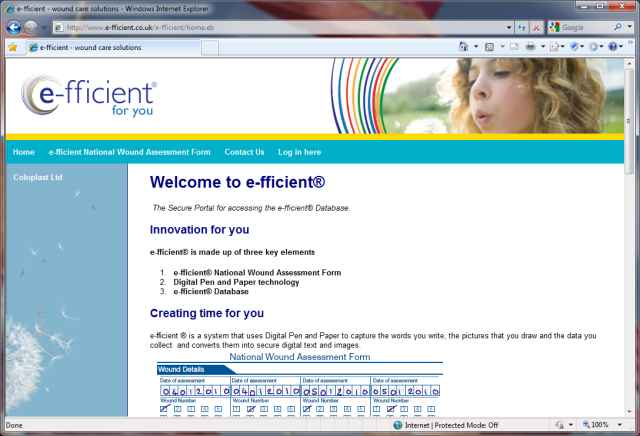Click the Internet Protected Mode Off status text

[x=451, y=425]
